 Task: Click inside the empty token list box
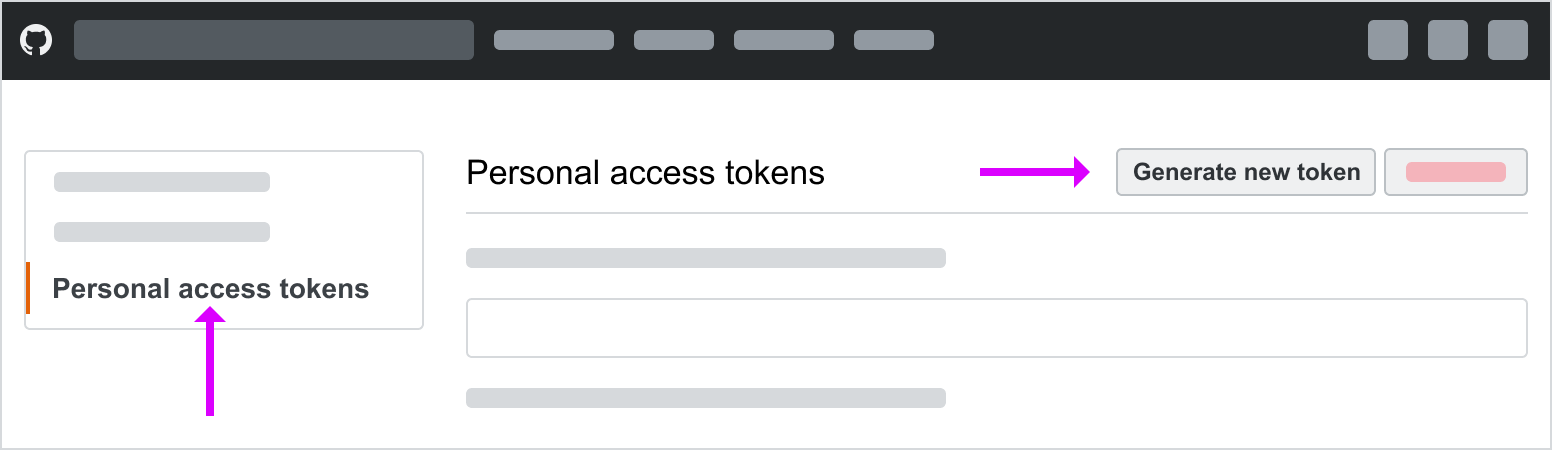996,328
